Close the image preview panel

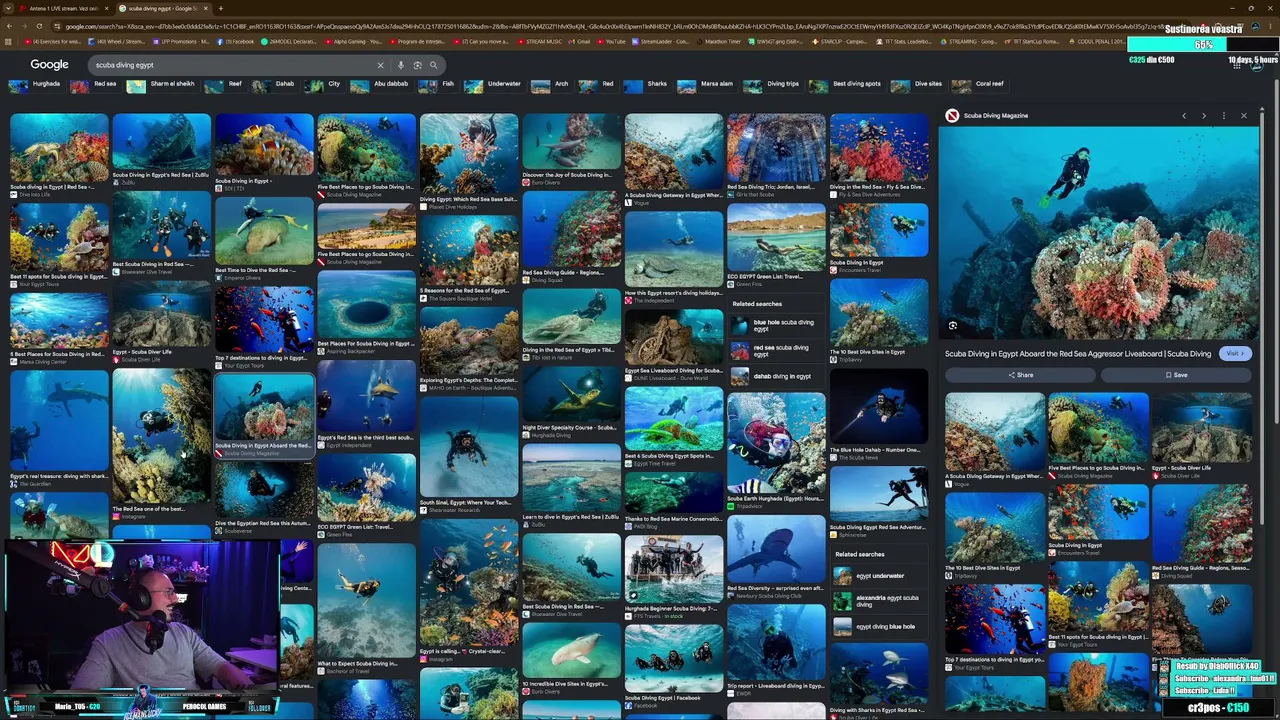point(1244,116)
